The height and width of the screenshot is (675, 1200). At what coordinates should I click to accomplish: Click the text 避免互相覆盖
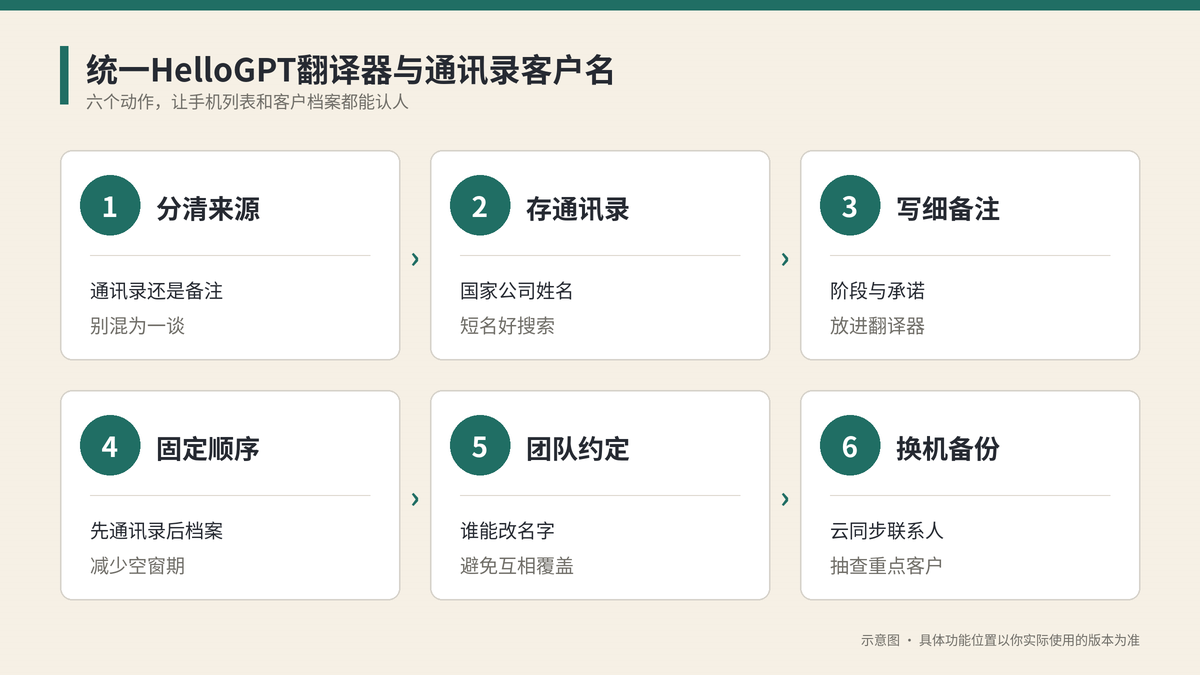point(517,566)
